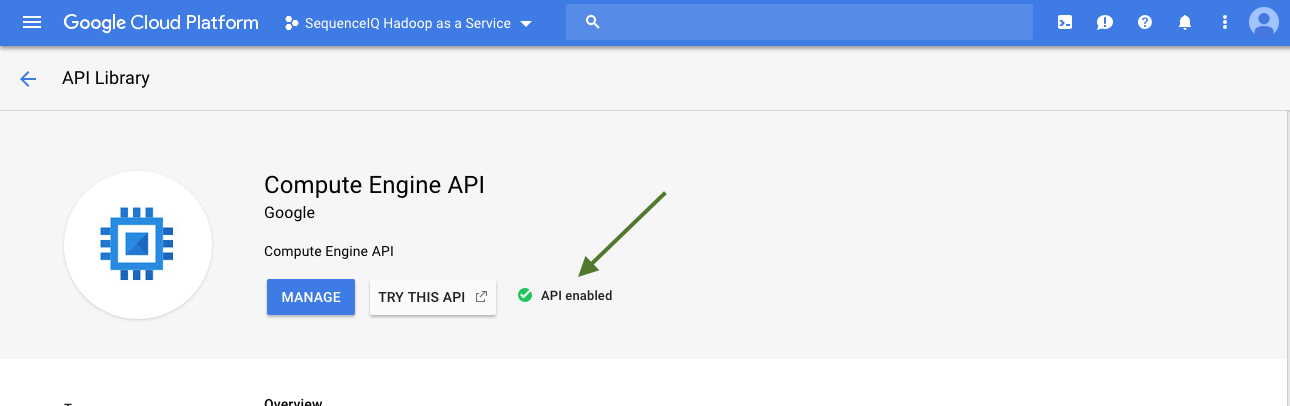This screenshot has height=406, width=1290.
Task: Click the right-side vertical scrollbar
Action: (x=1287, y=250)
